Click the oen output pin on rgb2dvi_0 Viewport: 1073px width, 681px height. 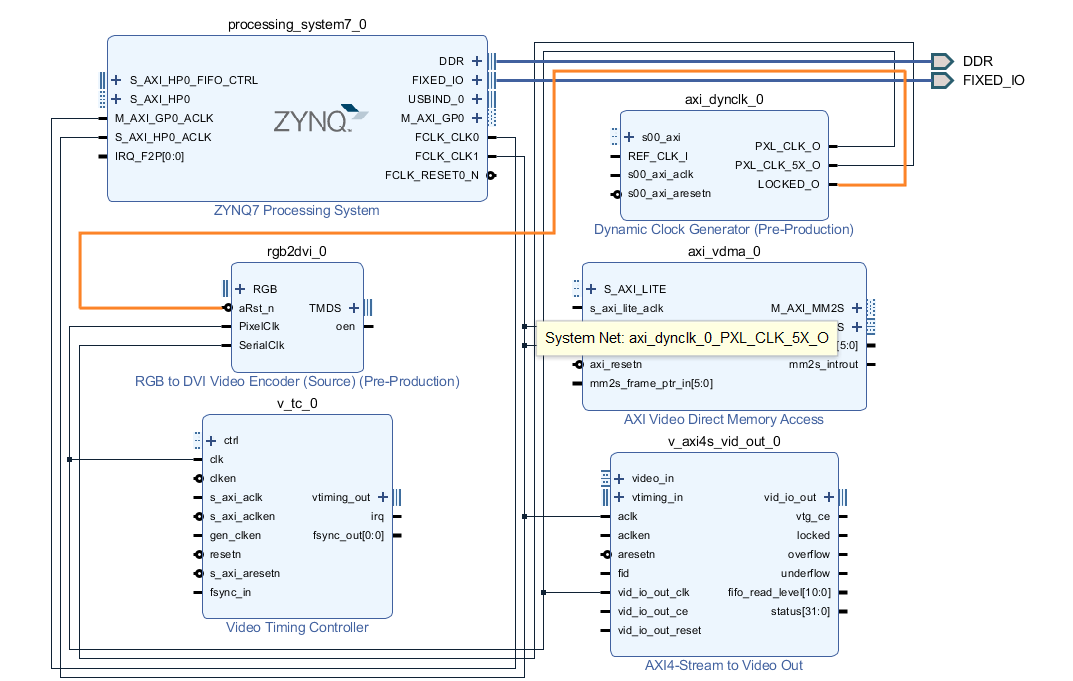pos(366,327)
